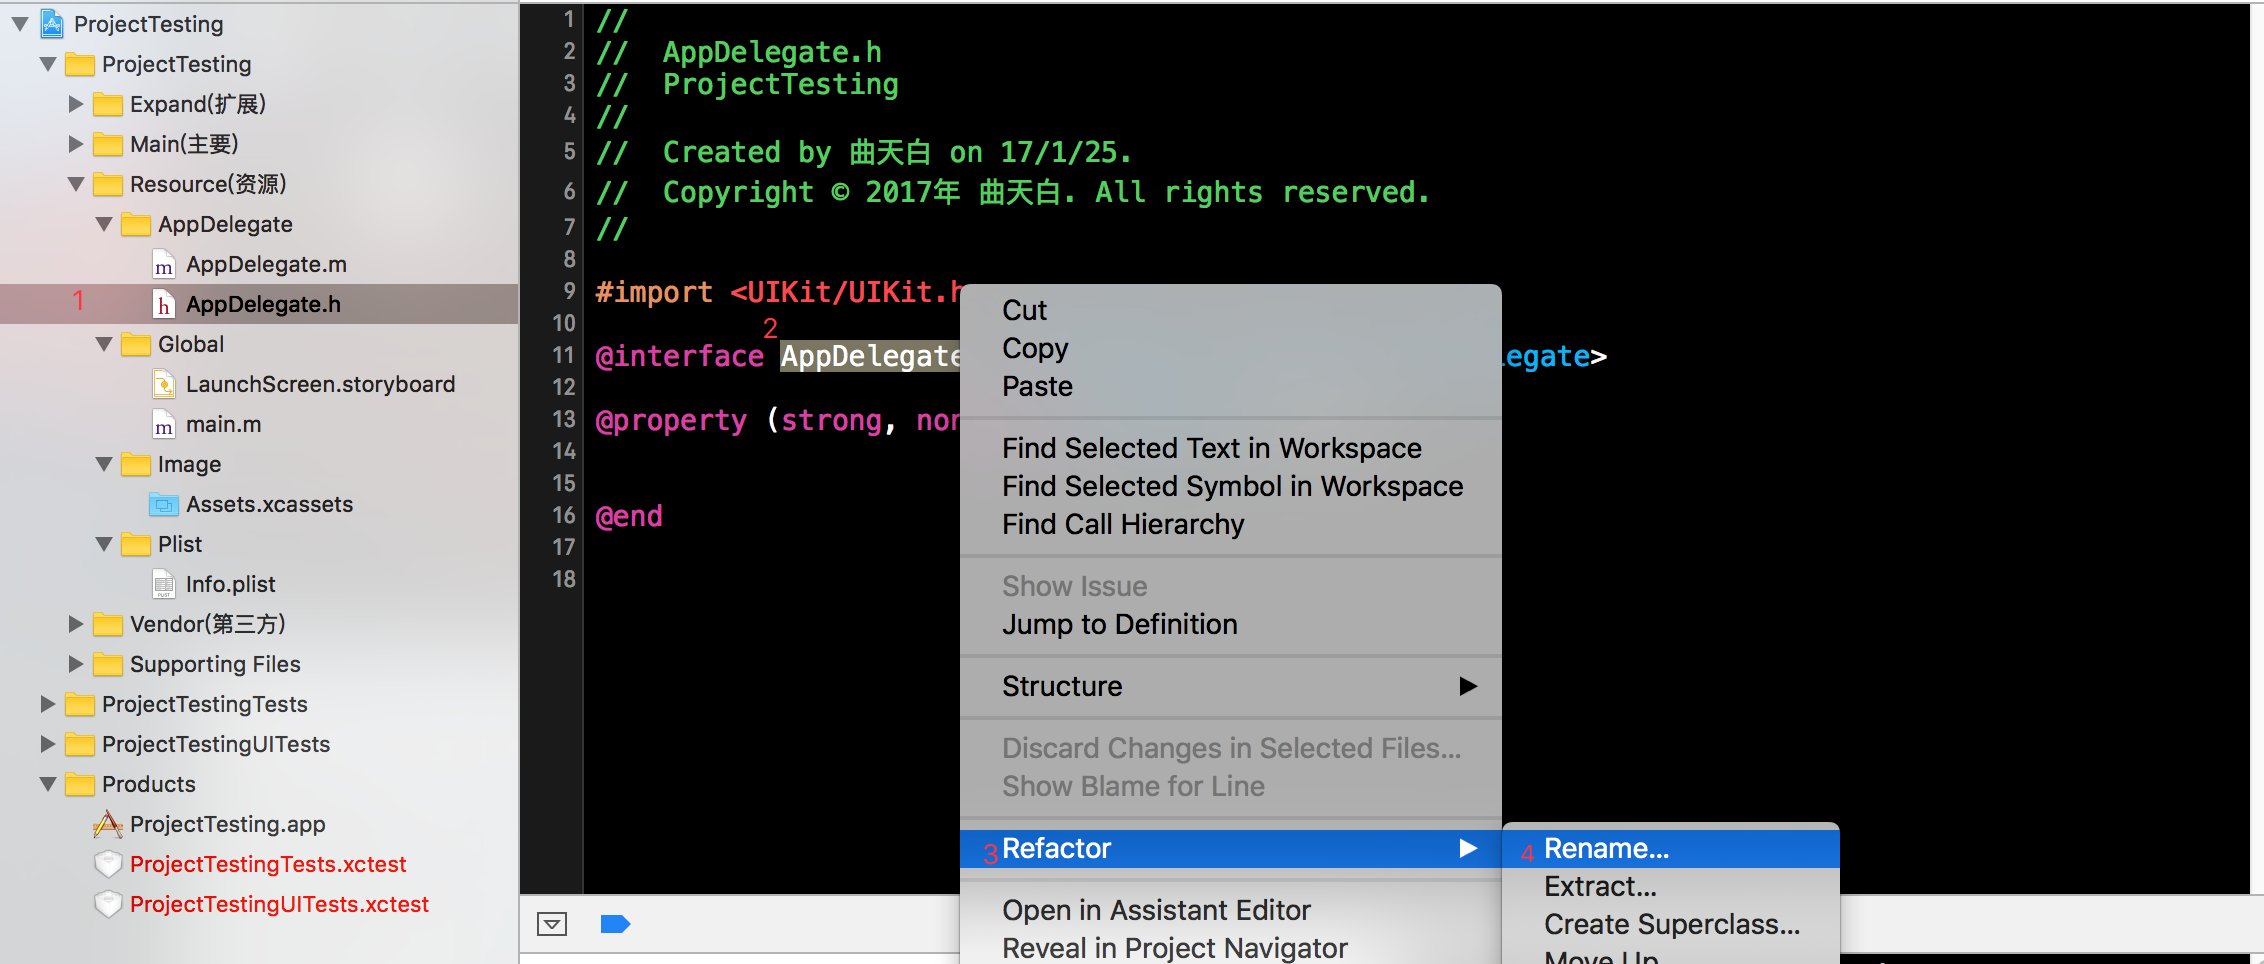This screenshot has width=2264, height=964.
Task: Open the Info.plist file icon
Action: (164, 584)
